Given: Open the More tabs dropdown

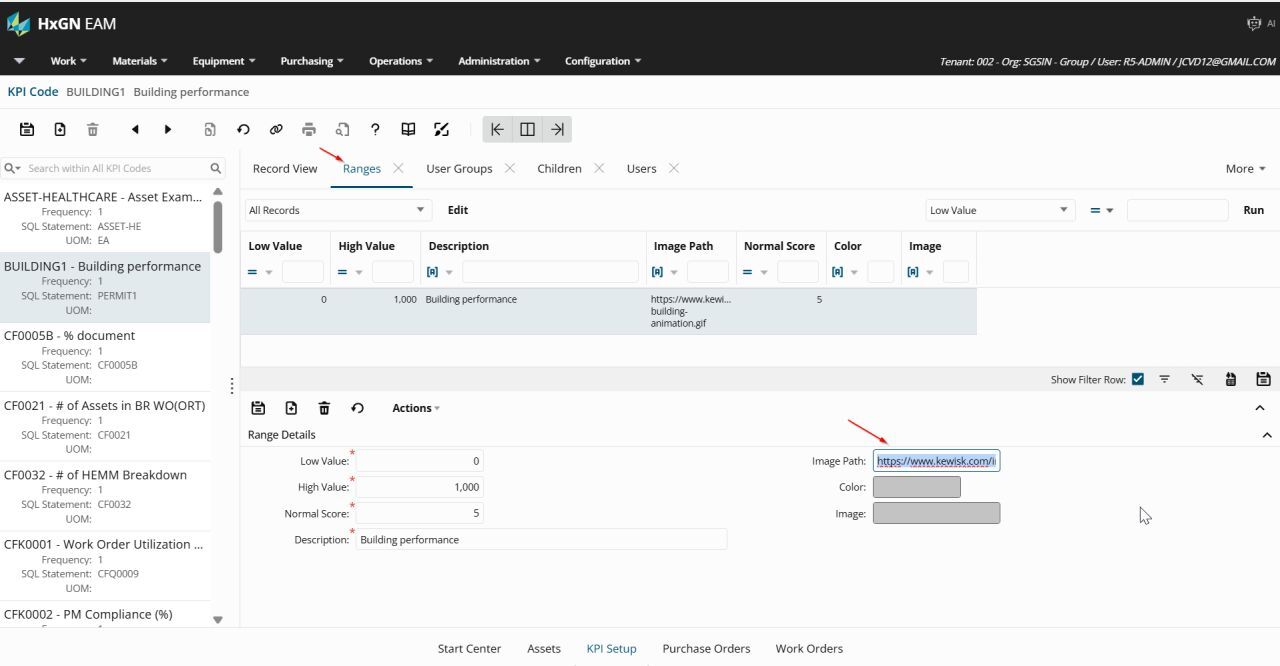Looking at the screenshot, I should (x=1245, y=169).
